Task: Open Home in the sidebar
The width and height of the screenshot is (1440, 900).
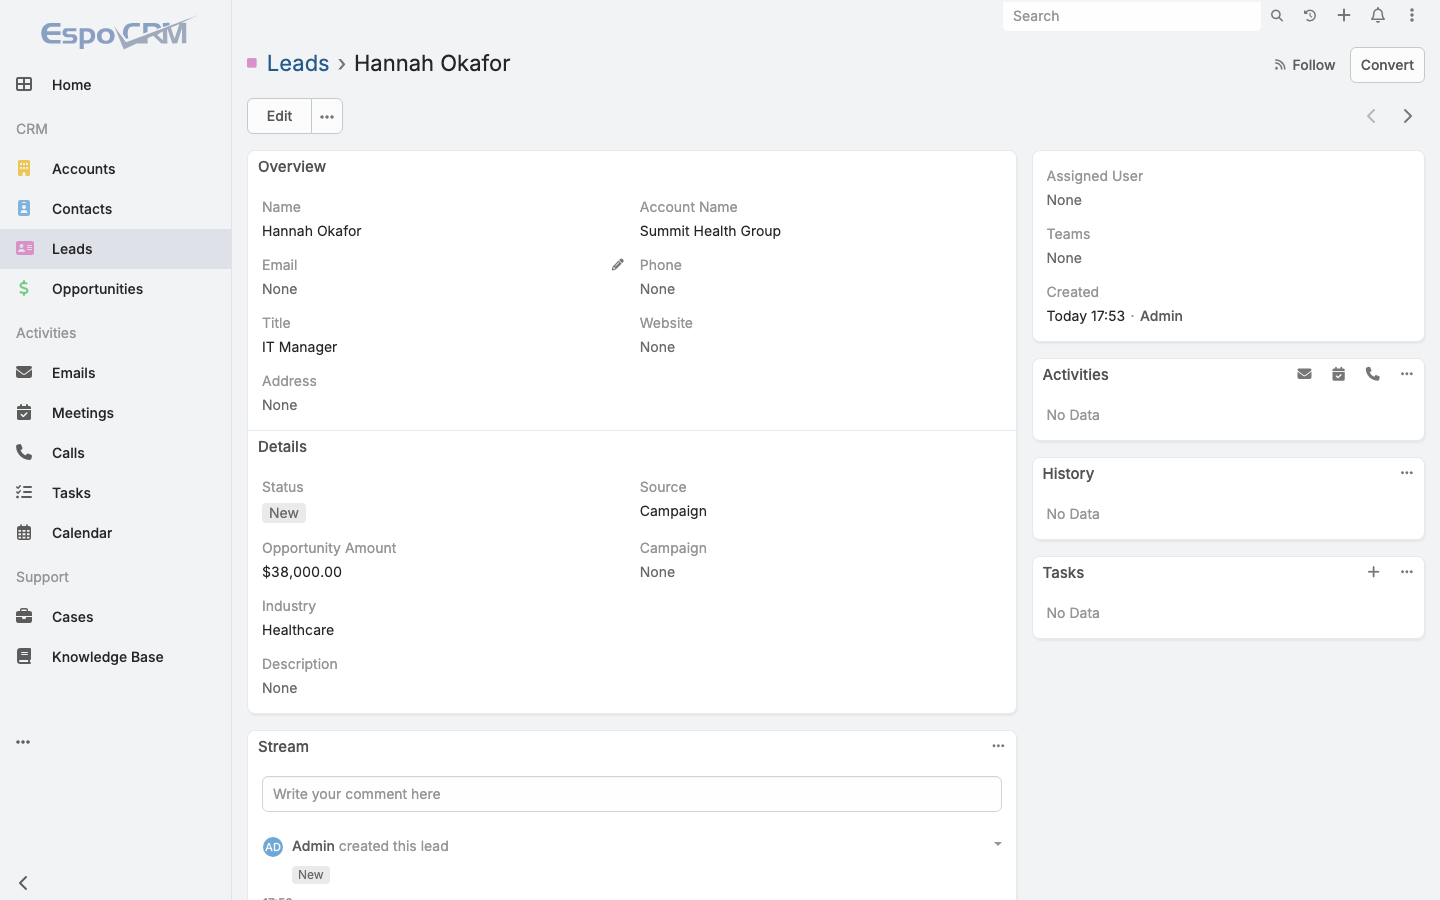Action: point(115,85)
